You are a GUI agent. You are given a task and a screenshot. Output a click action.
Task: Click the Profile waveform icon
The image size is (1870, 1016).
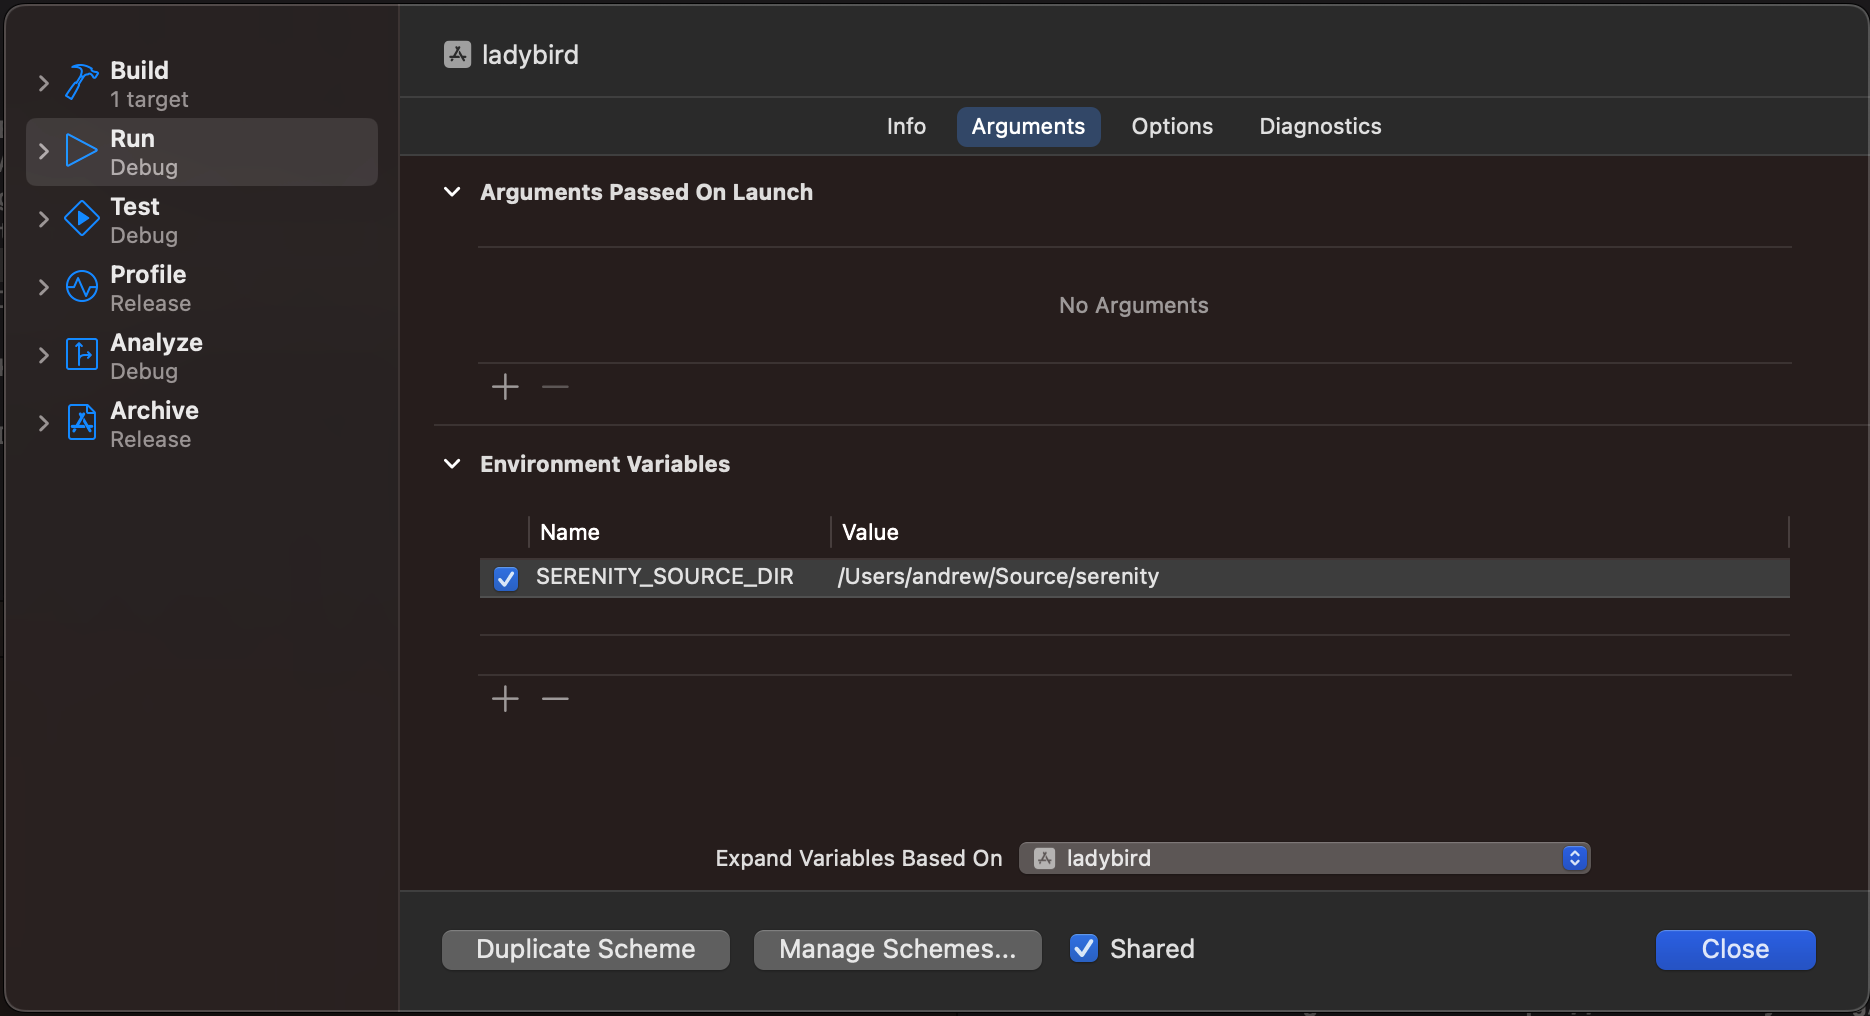click(x=82, y=286)
